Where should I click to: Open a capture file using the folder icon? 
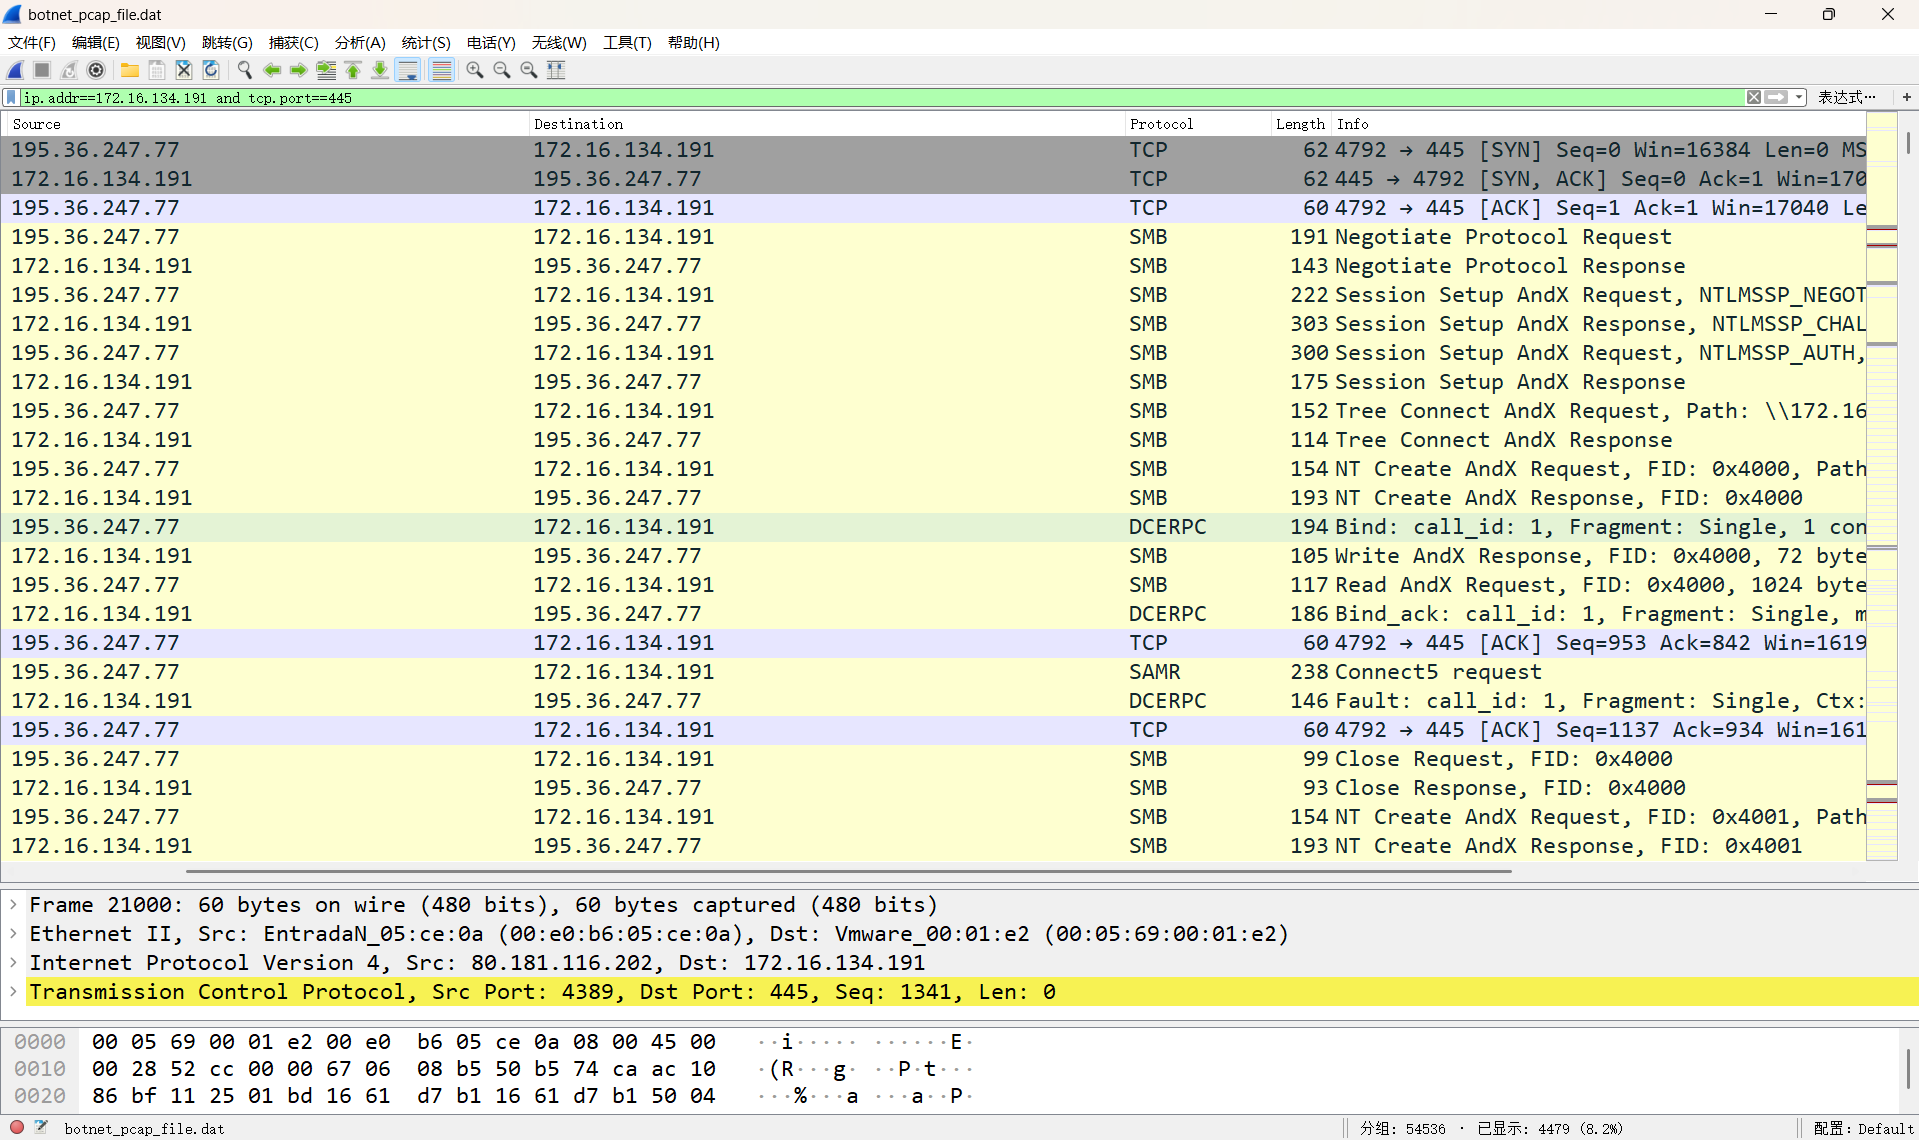130,70
